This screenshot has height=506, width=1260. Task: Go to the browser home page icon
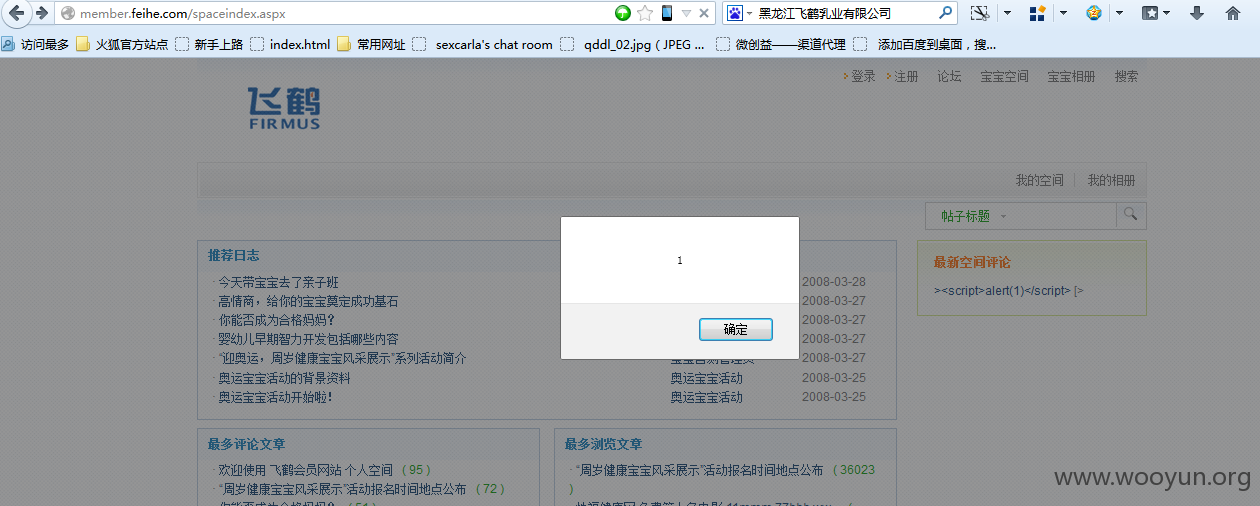coord(1232,13)
